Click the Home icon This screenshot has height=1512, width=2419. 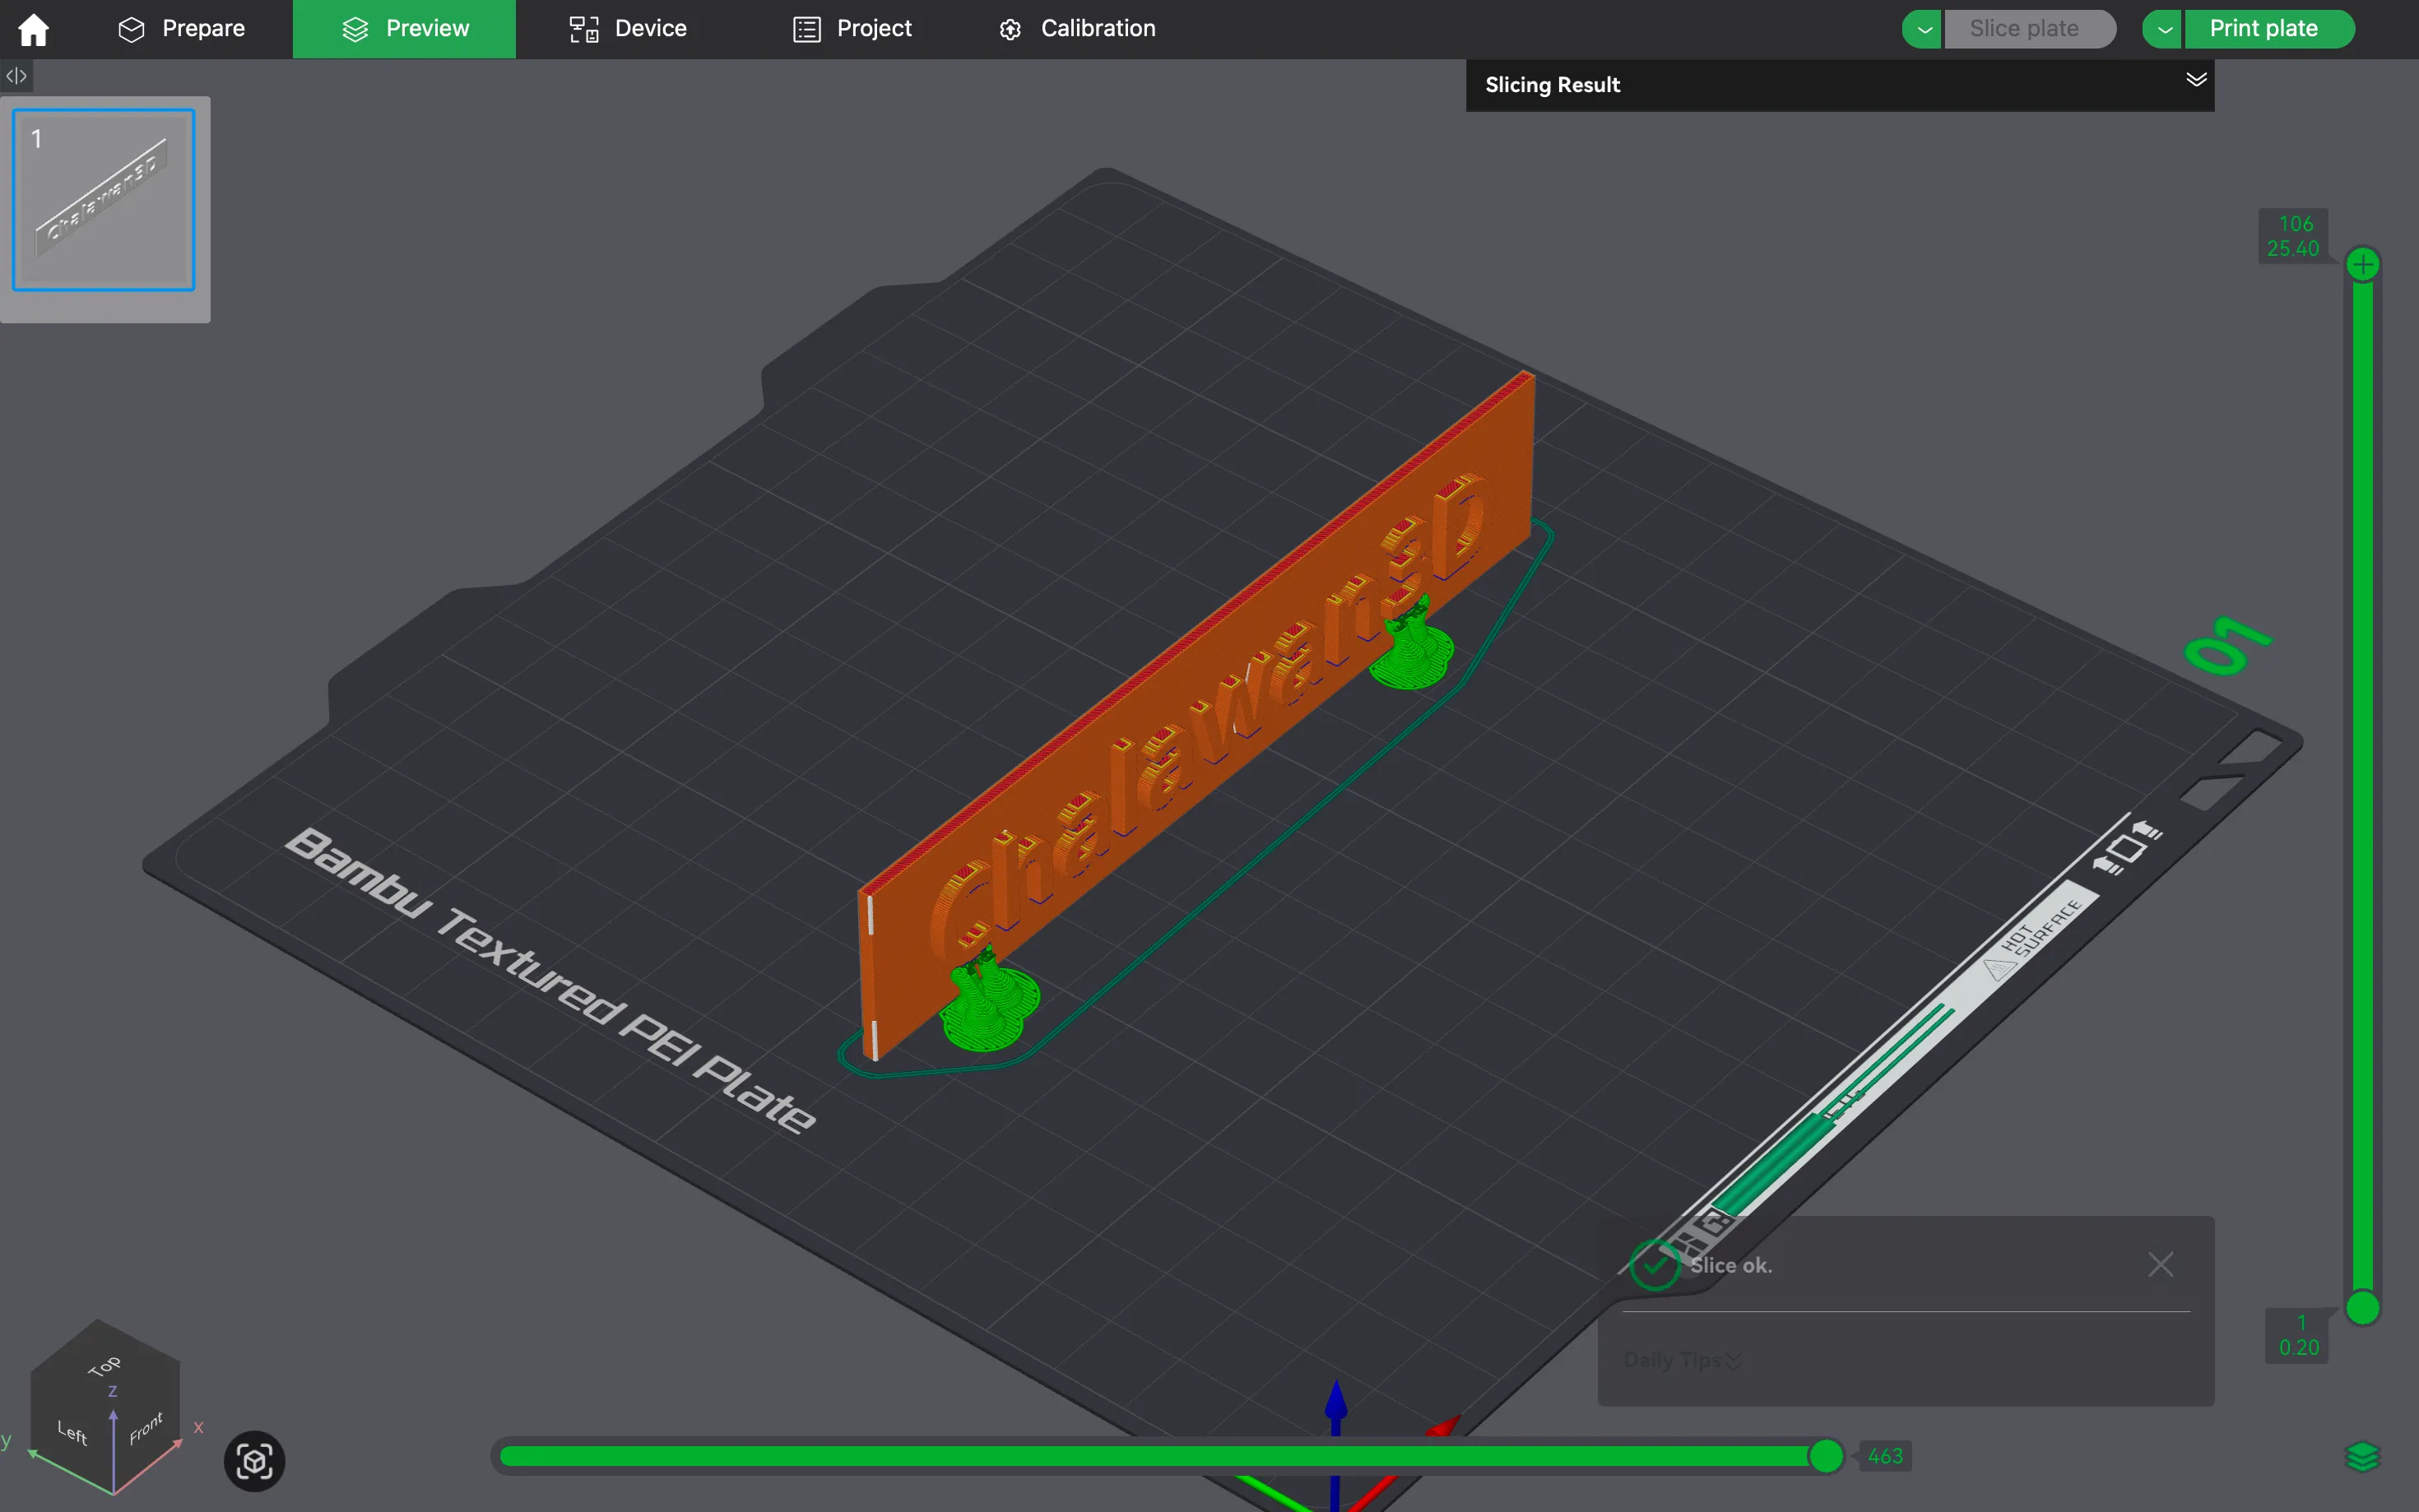click(33, 29)
